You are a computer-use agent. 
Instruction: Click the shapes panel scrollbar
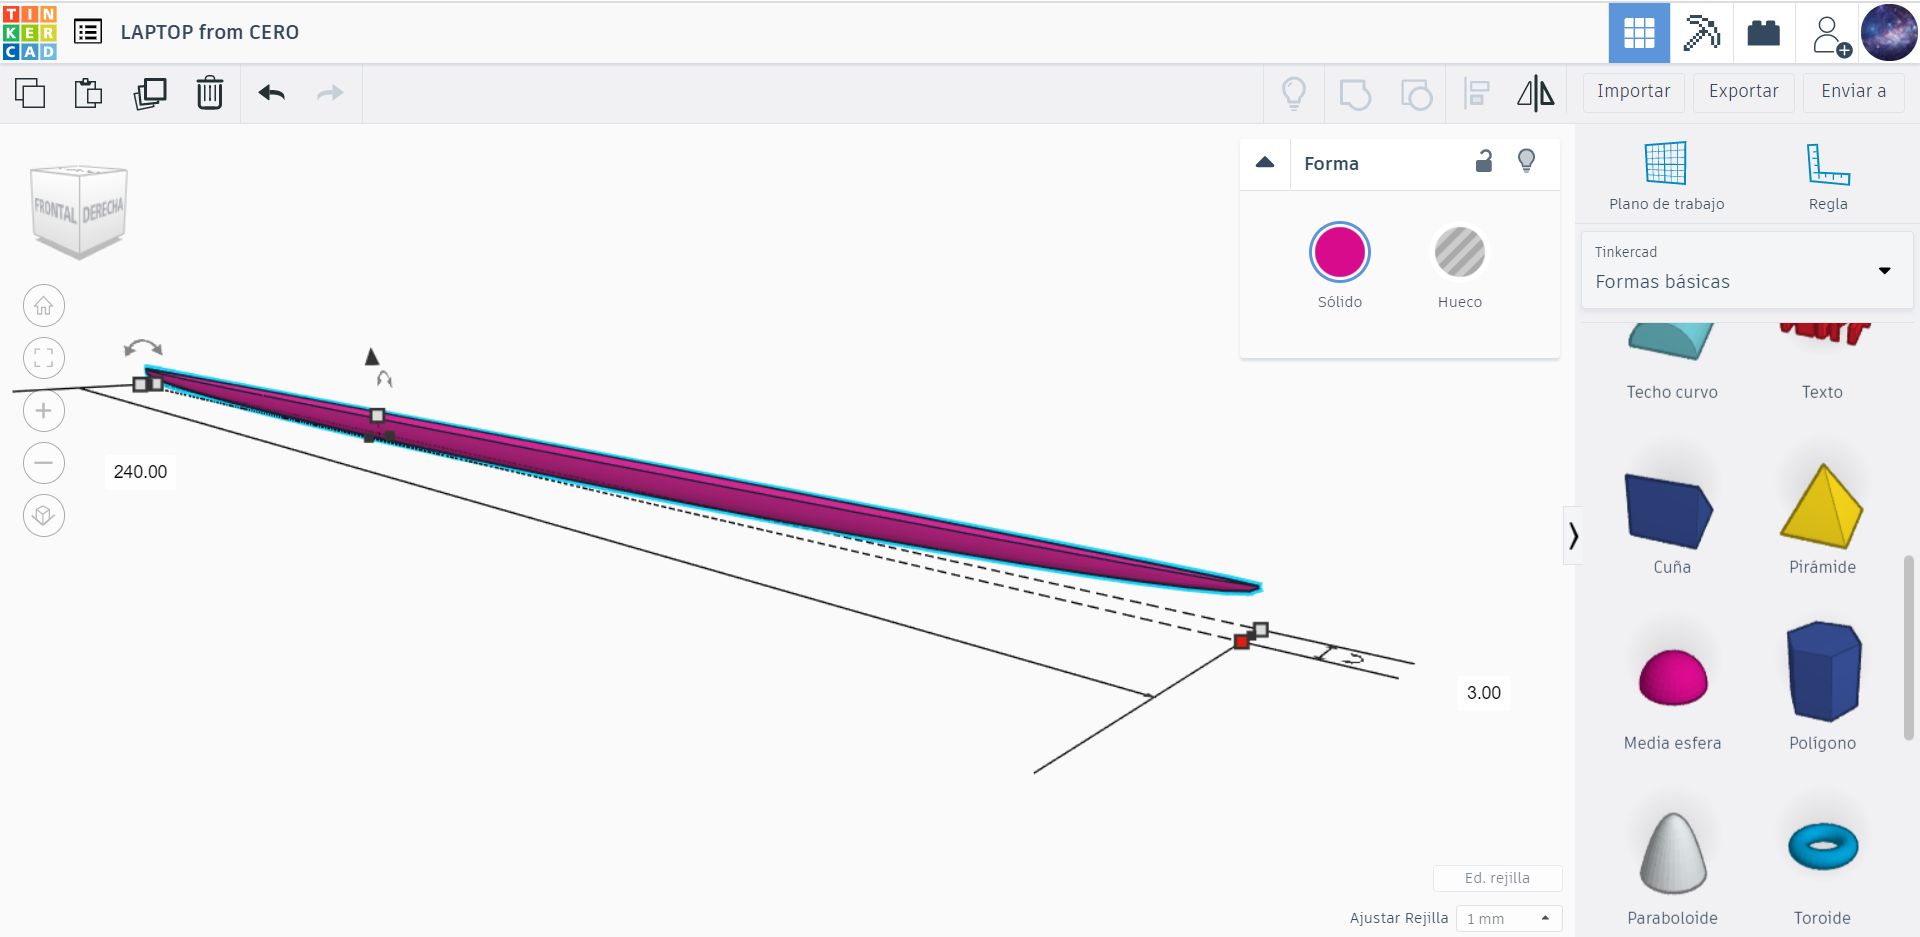pos(1908,647)
